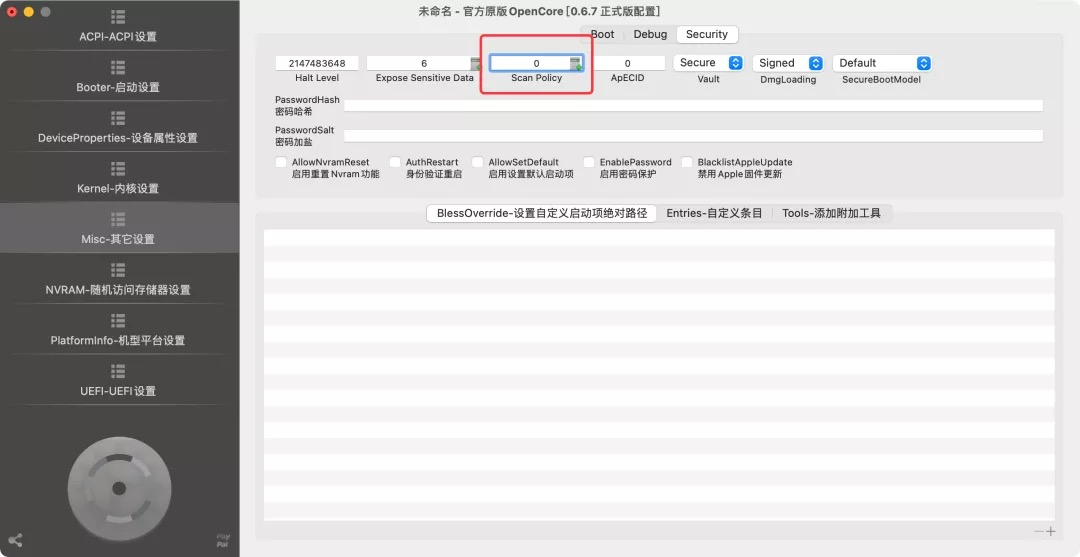This screenshot has height=557, width=1080.
Task: Open the UEFI-UEFI设置 sidebar section
Action: [118, 380]
